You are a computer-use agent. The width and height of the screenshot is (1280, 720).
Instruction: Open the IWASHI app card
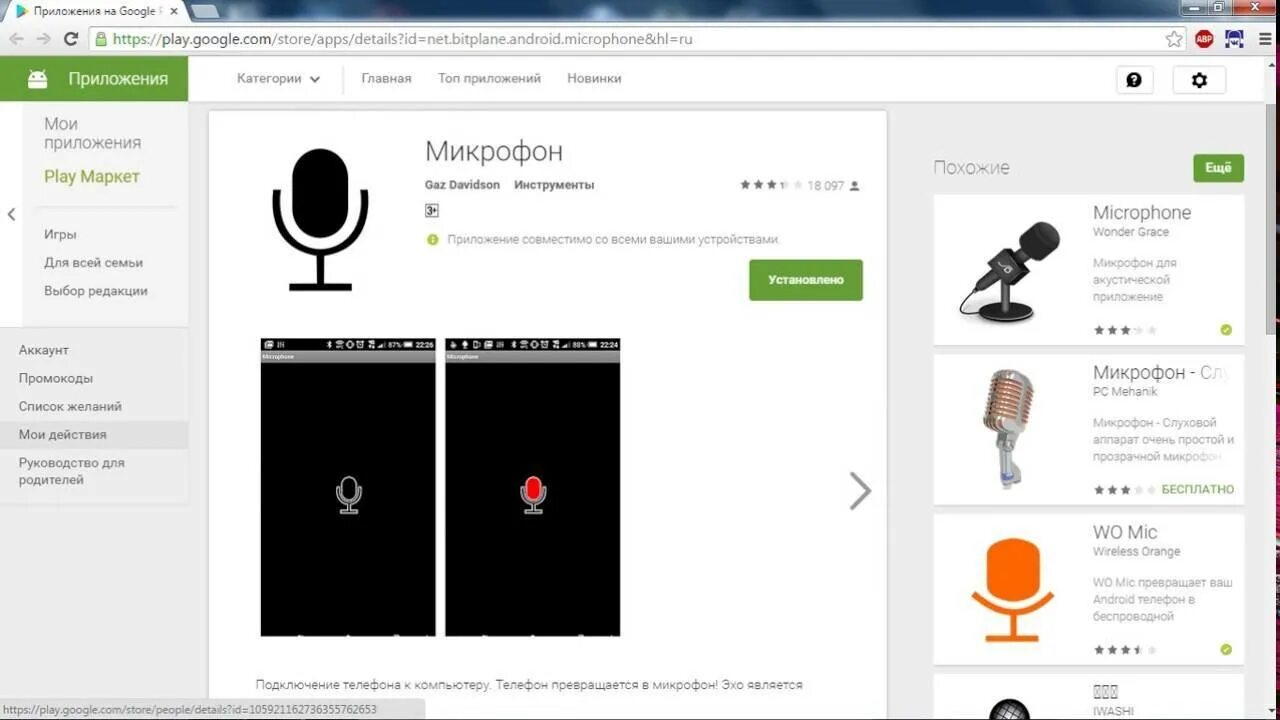(x=1089, y=697)
